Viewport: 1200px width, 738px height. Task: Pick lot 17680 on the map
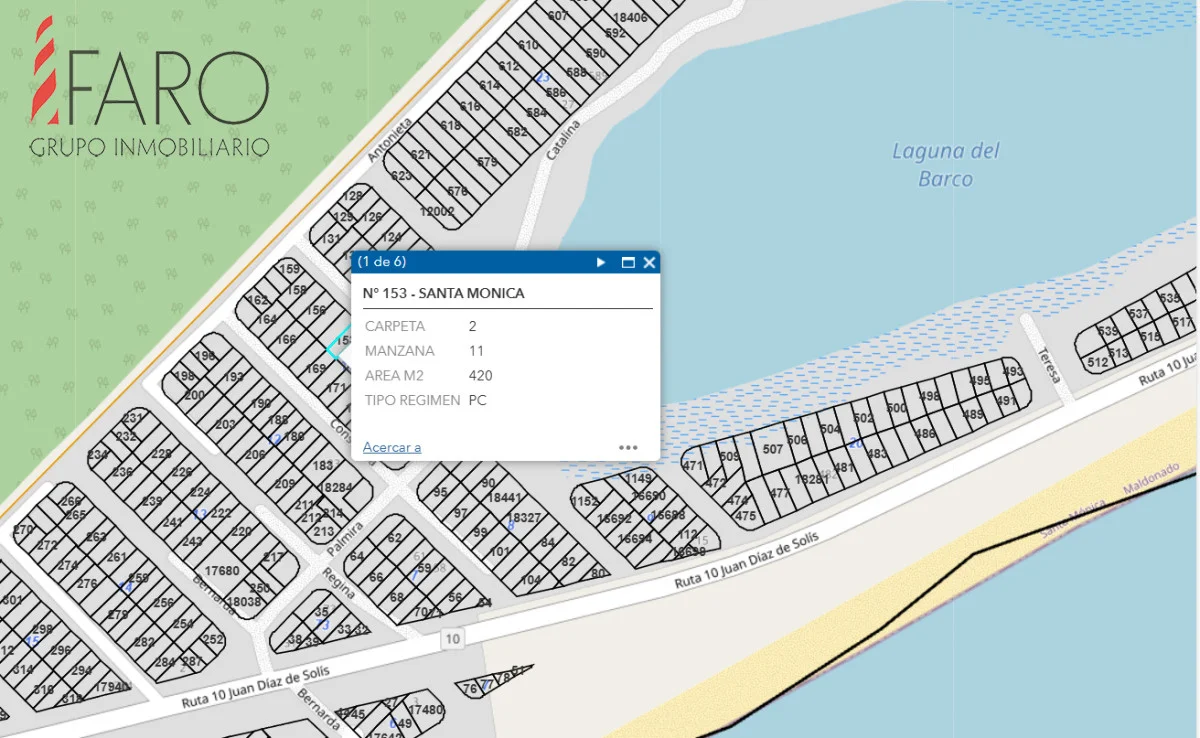(x=221, y=571)
